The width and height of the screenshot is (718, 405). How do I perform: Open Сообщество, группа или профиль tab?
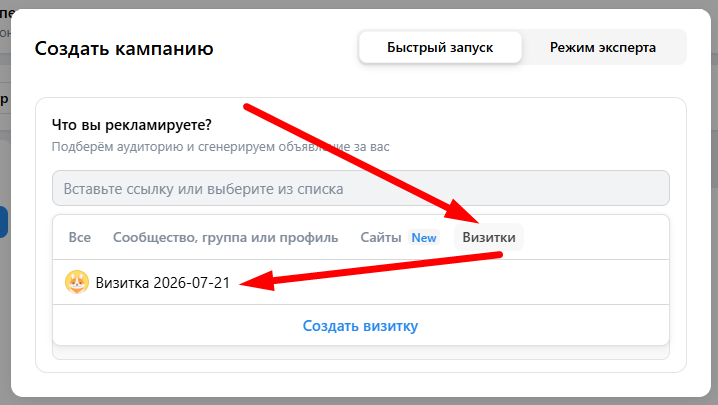tap(225, 237)
